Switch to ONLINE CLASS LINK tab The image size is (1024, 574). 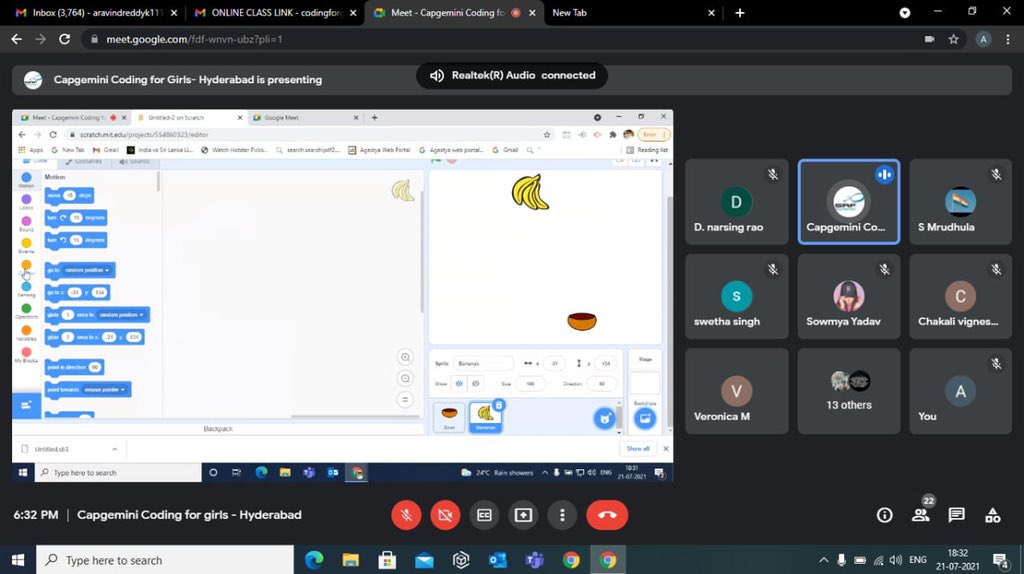(276, 12)
